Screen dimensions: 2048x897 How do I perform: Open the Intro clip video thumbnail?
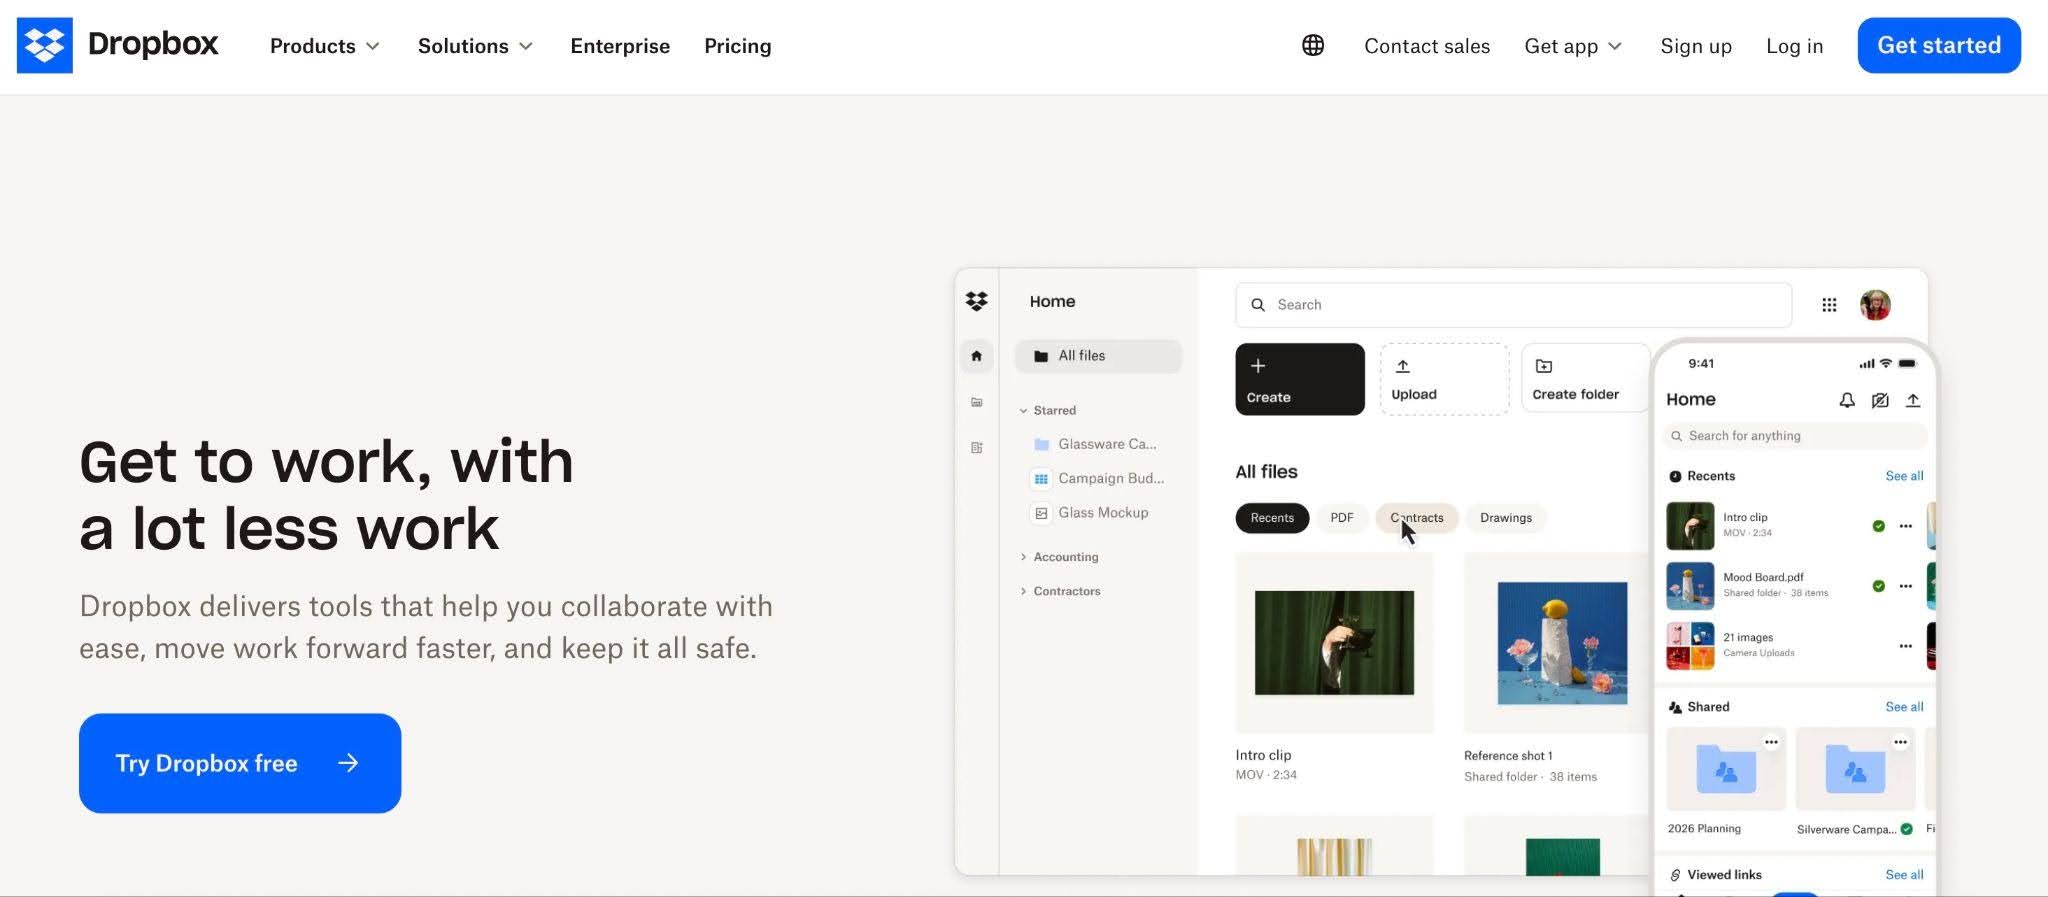tap(1334, 643)
